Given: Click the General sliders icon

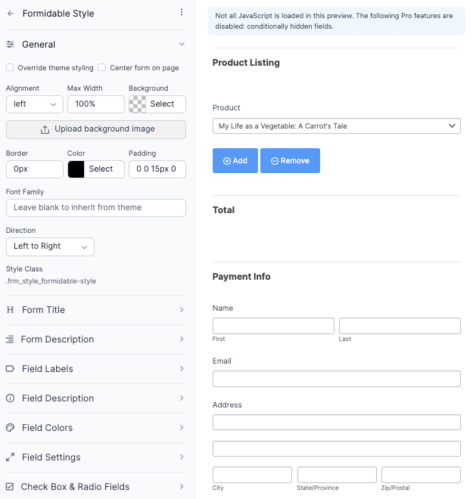Looking at the screenshot, I should coord(10,44).
